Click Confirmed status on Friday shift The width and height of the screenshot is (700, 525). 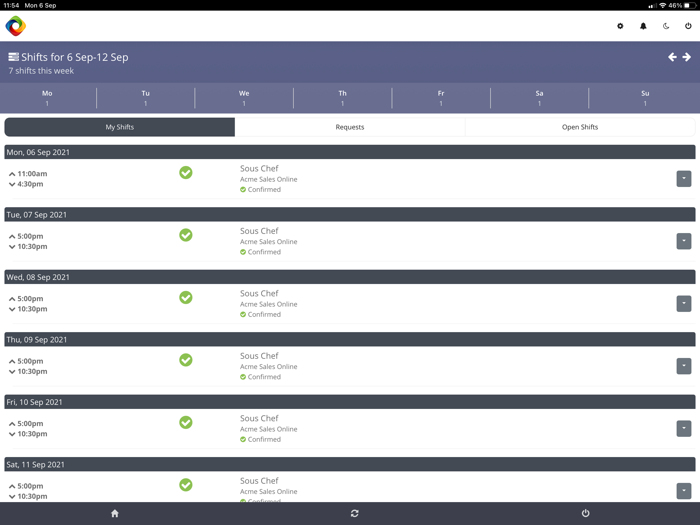260,439
